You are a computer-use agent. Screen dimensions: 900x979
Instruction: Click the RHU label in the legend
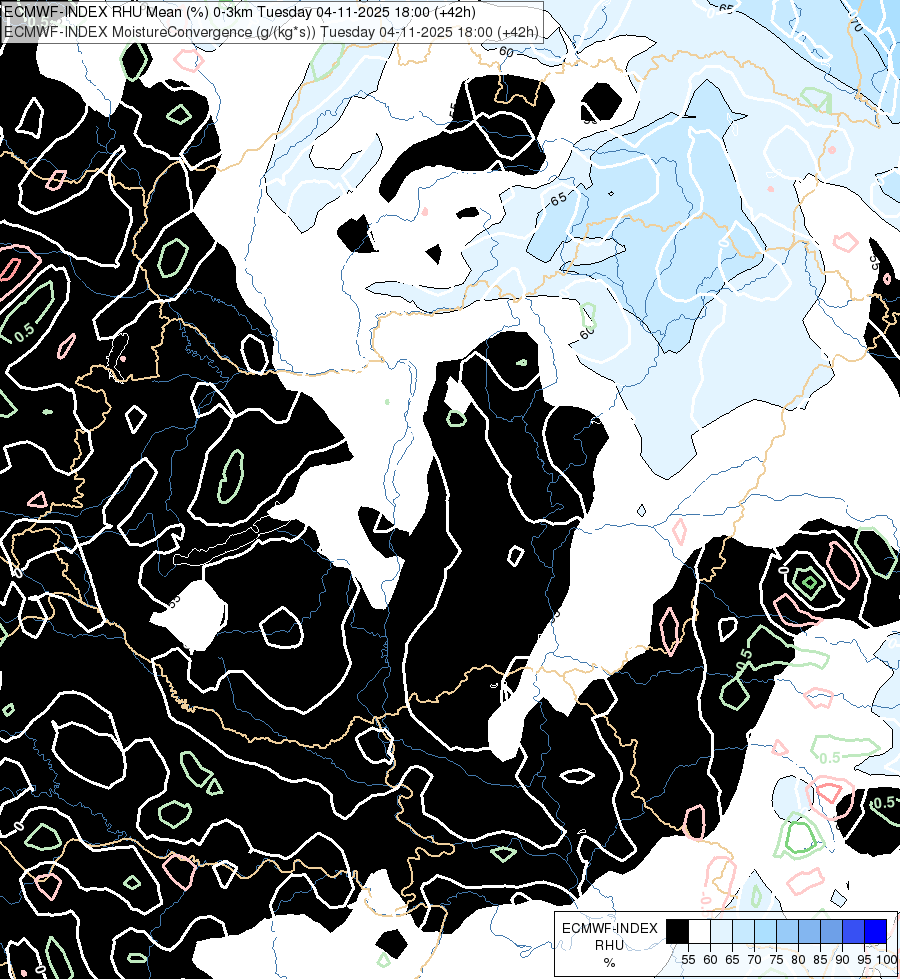[x=609, y=945]
